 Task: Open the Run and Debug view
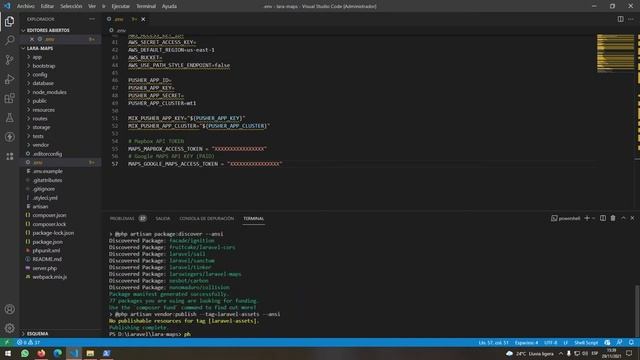pyautogui.click(x=9, y=79)
